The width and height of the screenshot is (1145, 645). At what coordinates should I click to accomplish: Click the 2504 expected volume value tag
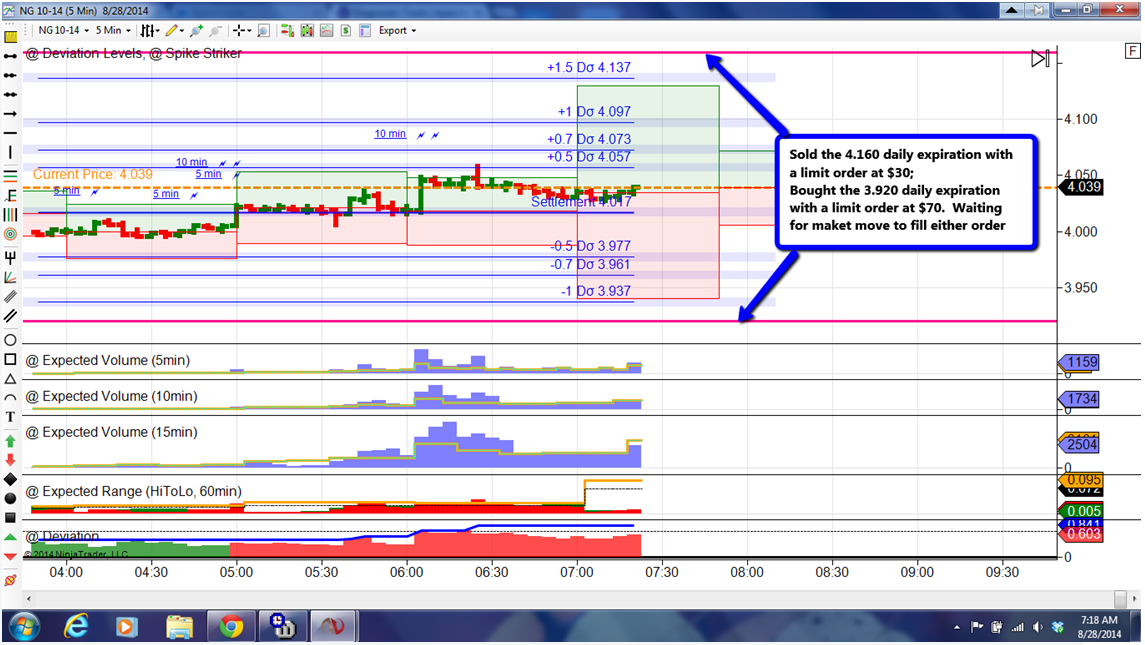[1081, 445]
